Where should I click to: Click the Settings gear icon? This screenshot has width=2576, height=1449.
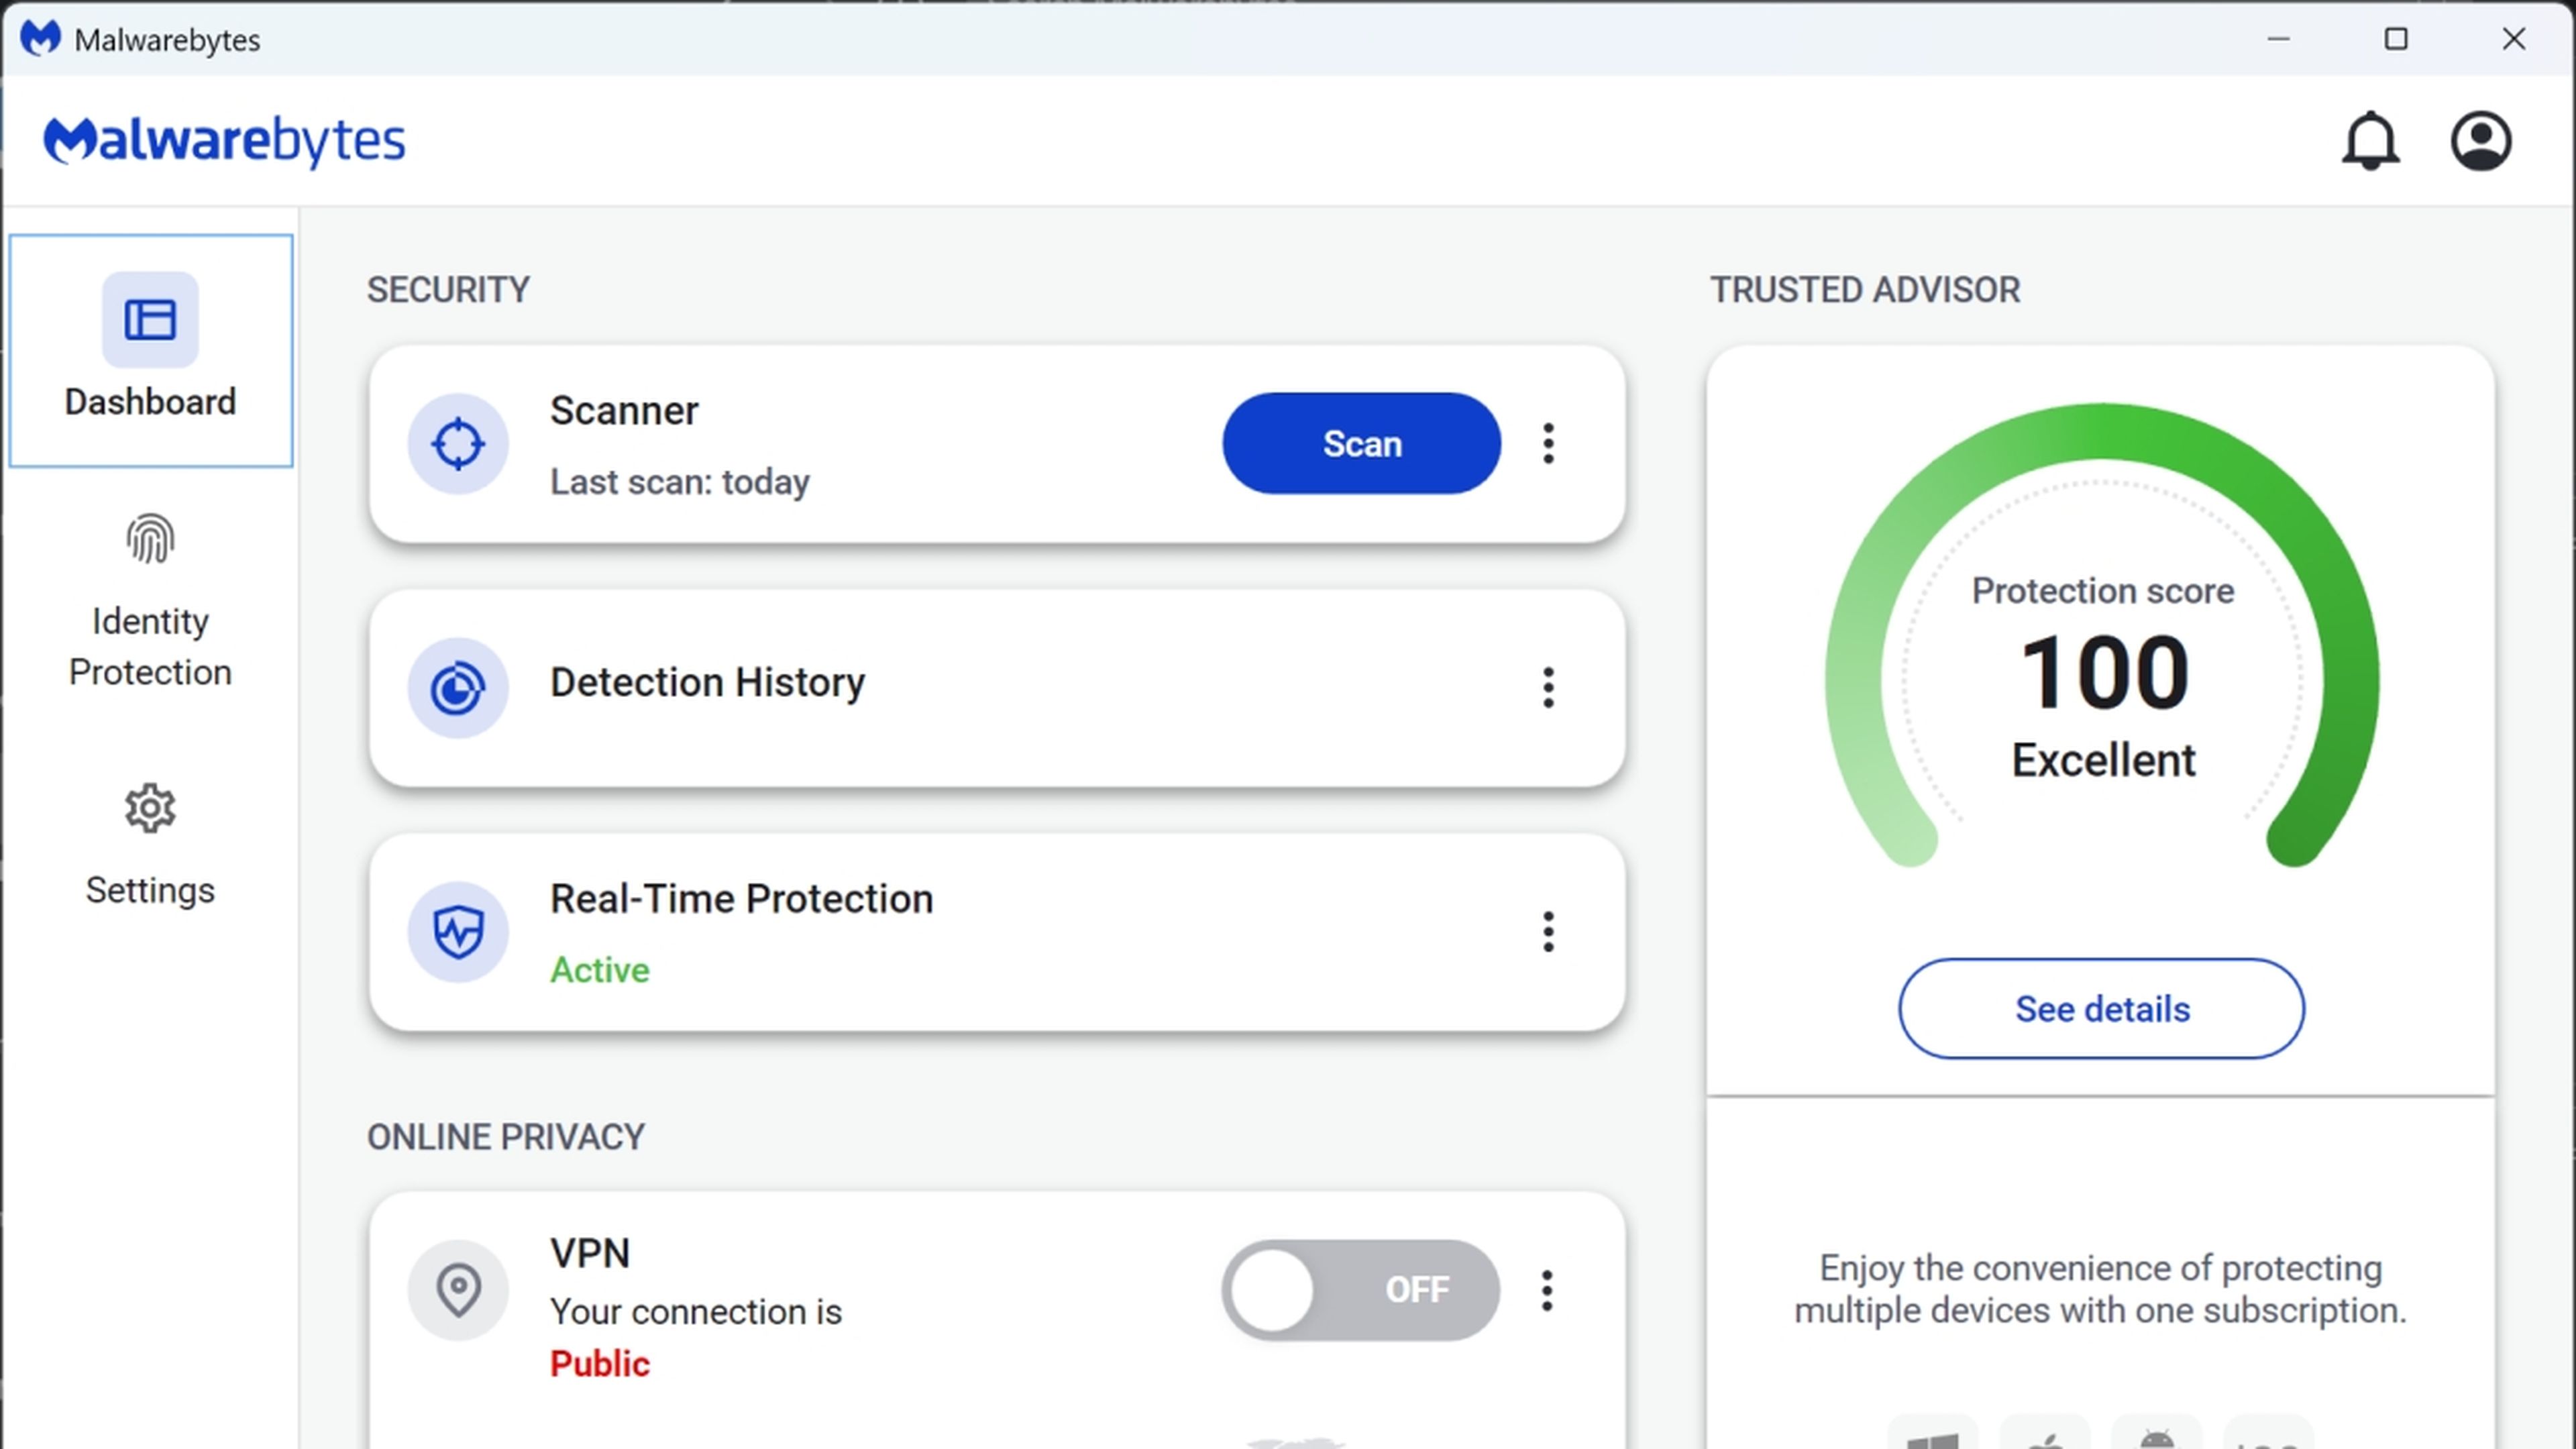pos(150,808)
